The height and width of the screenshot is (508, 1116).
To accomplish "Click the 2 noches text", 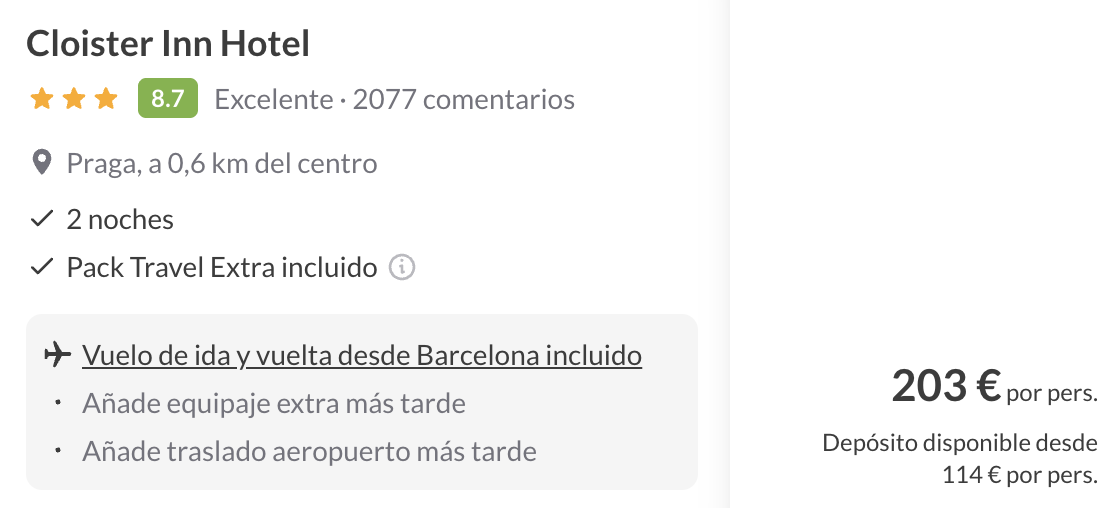I will 120,220.
